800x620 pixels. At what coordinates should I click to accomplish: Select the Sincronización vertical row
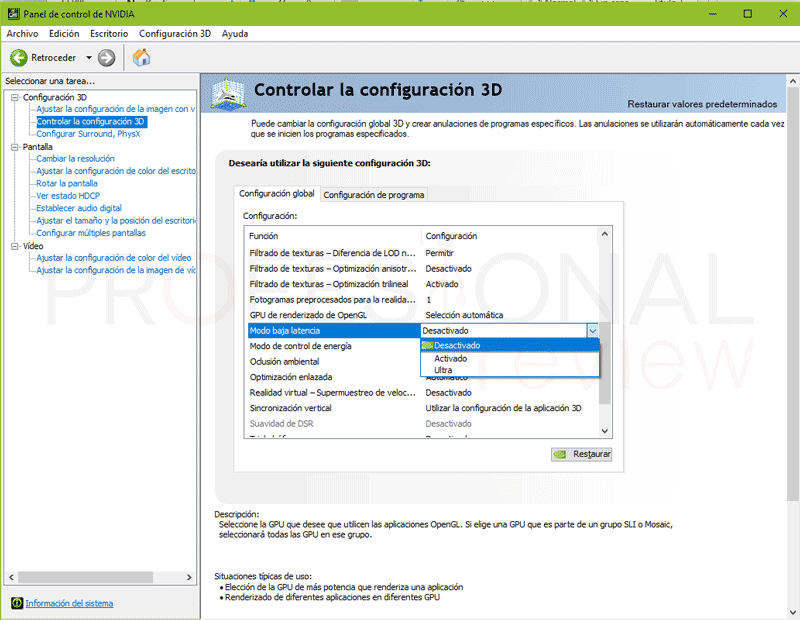click(423, 408)
